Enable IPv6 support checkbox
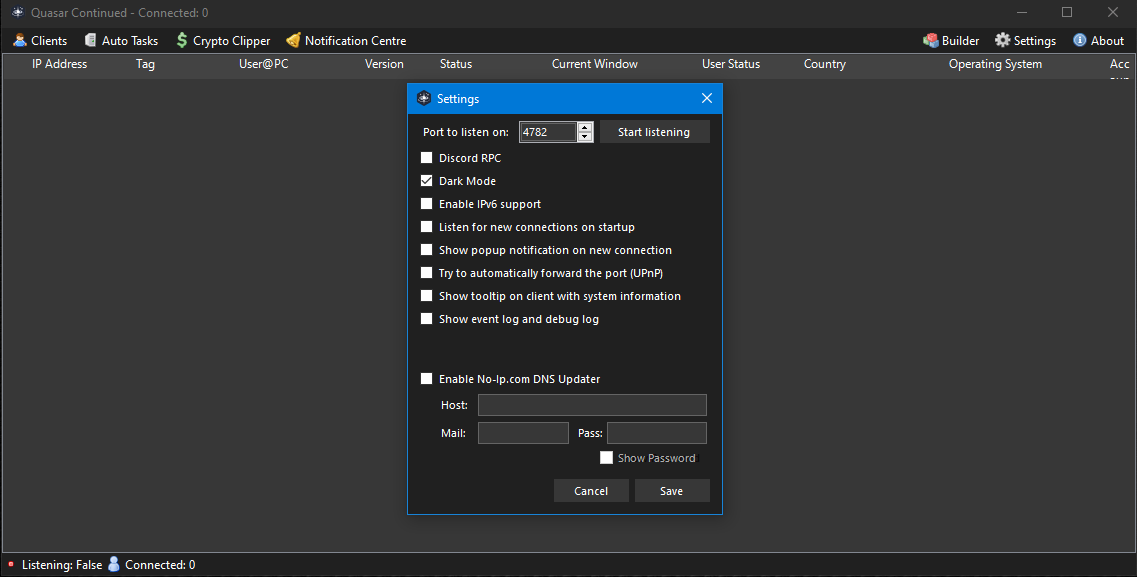This screenshot has width=1137, height=577. coord(426,204)
